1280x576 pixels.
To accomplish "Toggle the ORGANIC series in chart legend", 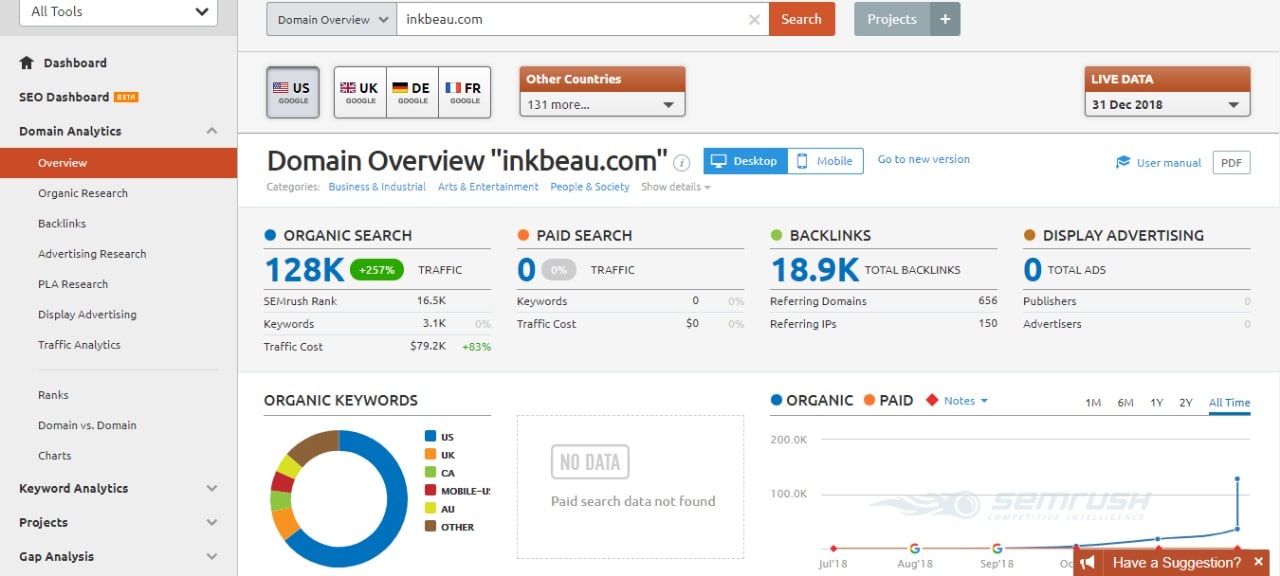I will coord(811,400).
